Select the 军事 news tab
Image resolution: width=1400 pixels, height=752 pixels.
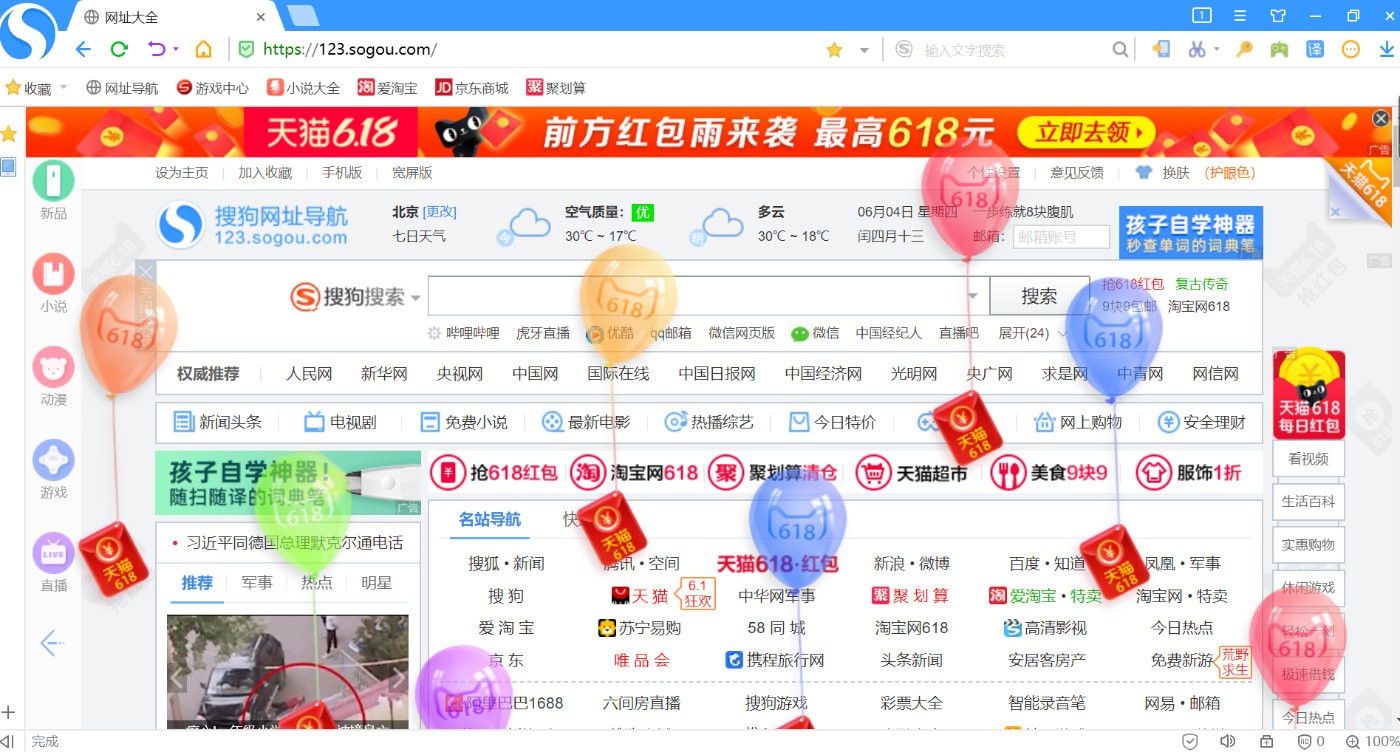point(257,582)
